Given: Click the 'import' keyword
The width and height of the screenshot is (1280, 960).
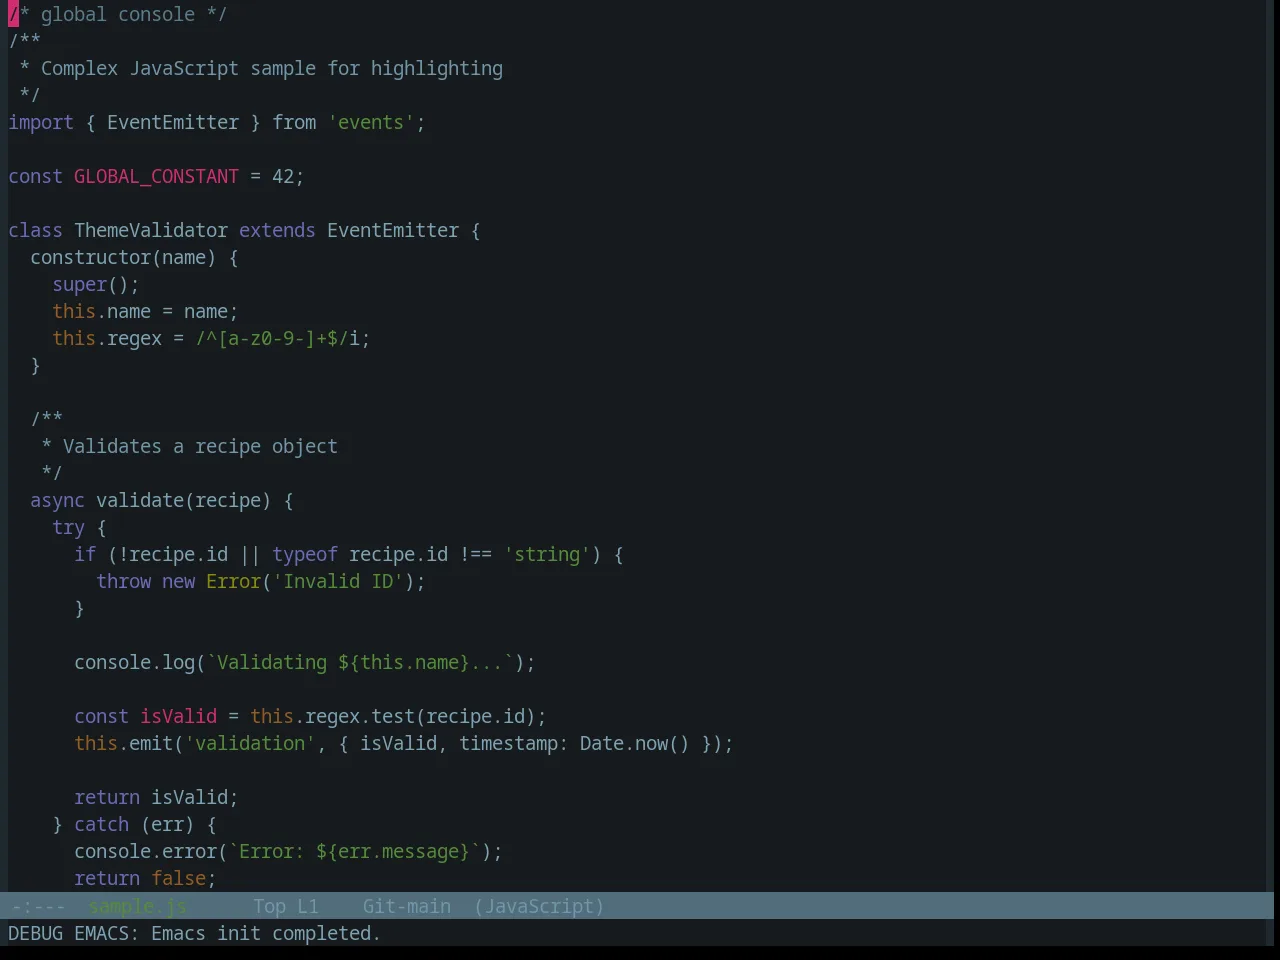Looking at the screenshot, I should point(41,122).
